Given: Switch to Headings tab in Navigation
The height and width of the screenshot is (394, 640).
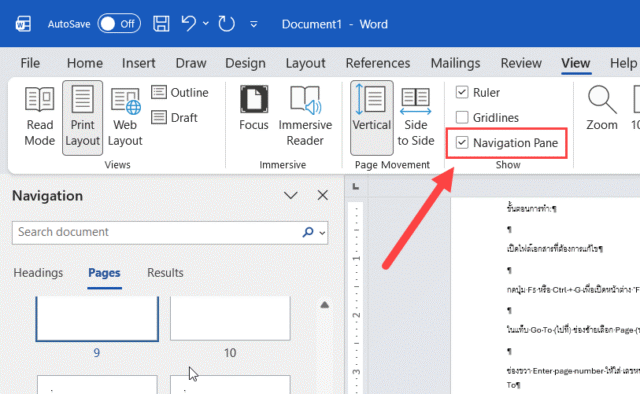Looking at the screenshot, I should [x=38, y=273].
